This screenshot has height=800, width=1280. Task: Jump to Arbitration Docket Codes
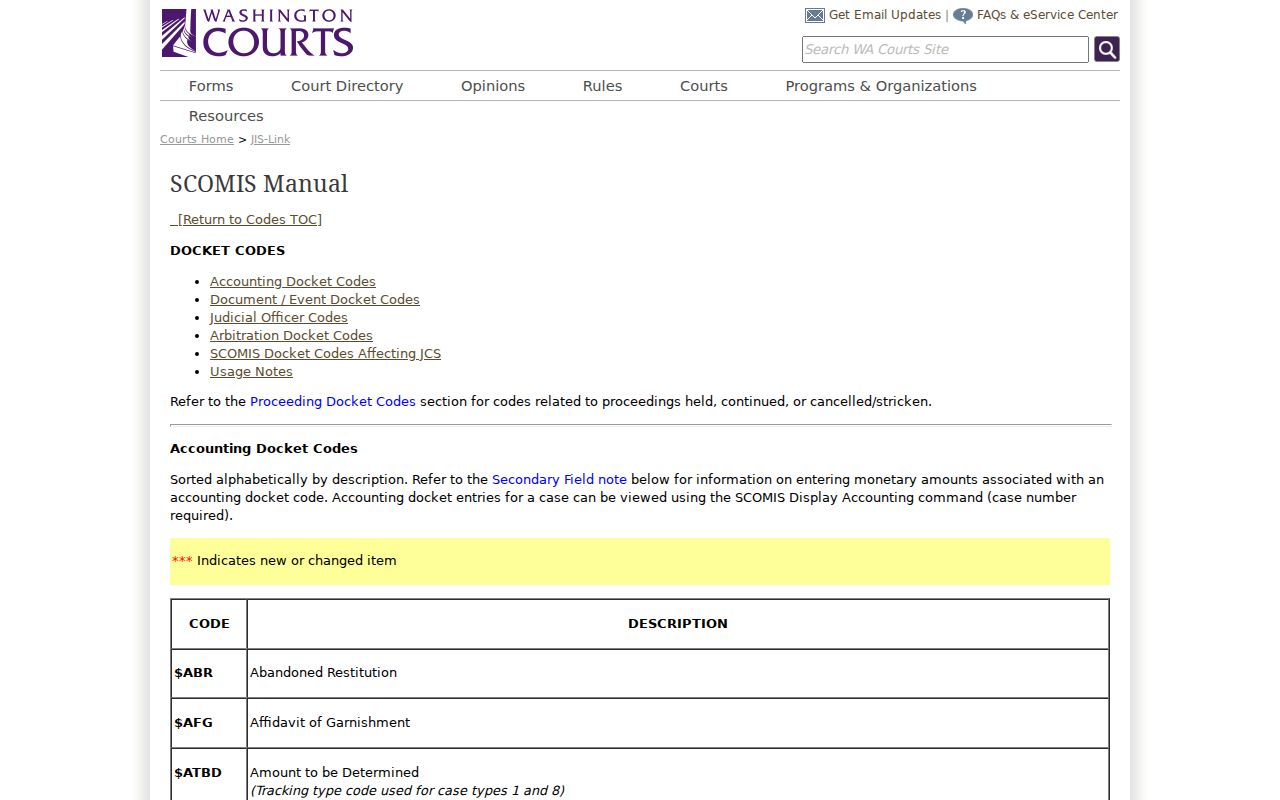pyautogui.click(x=291, y=336)
